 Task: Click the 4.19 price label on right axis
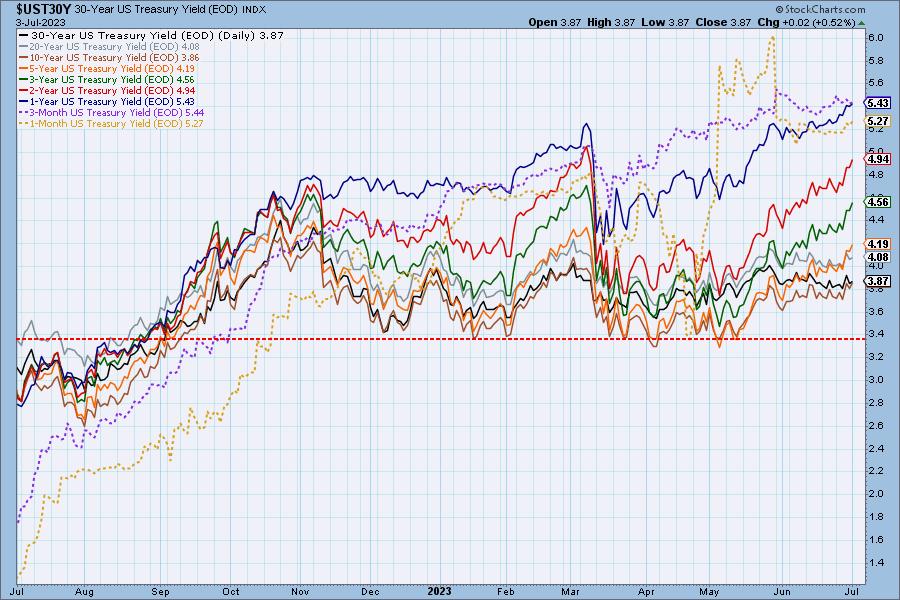[x=878, y=245]
